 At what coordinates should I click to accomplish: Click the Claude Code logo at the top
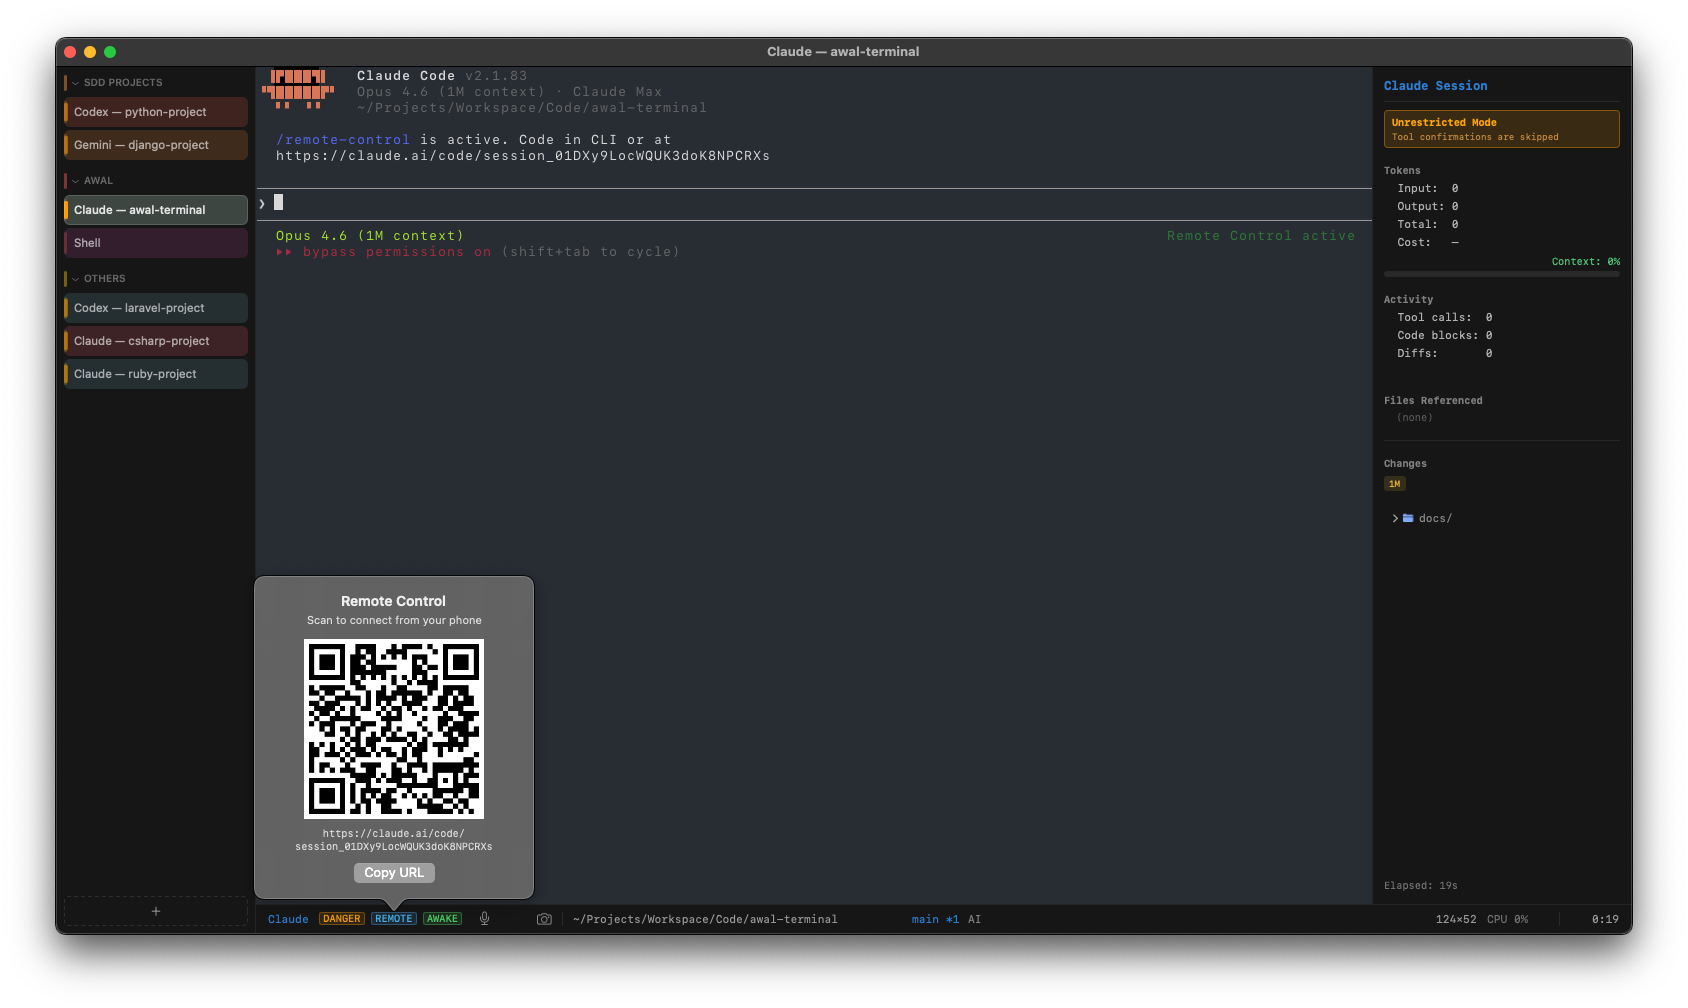(x=297, y=91)
